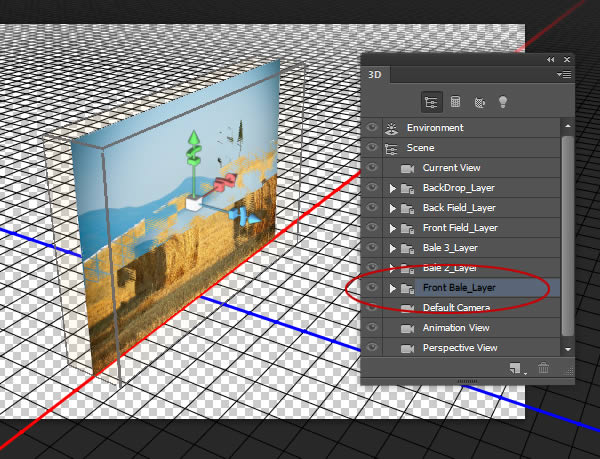Collapse the 3D panel to icons
This screenshot has height=459, width=600.
point(550,60)
